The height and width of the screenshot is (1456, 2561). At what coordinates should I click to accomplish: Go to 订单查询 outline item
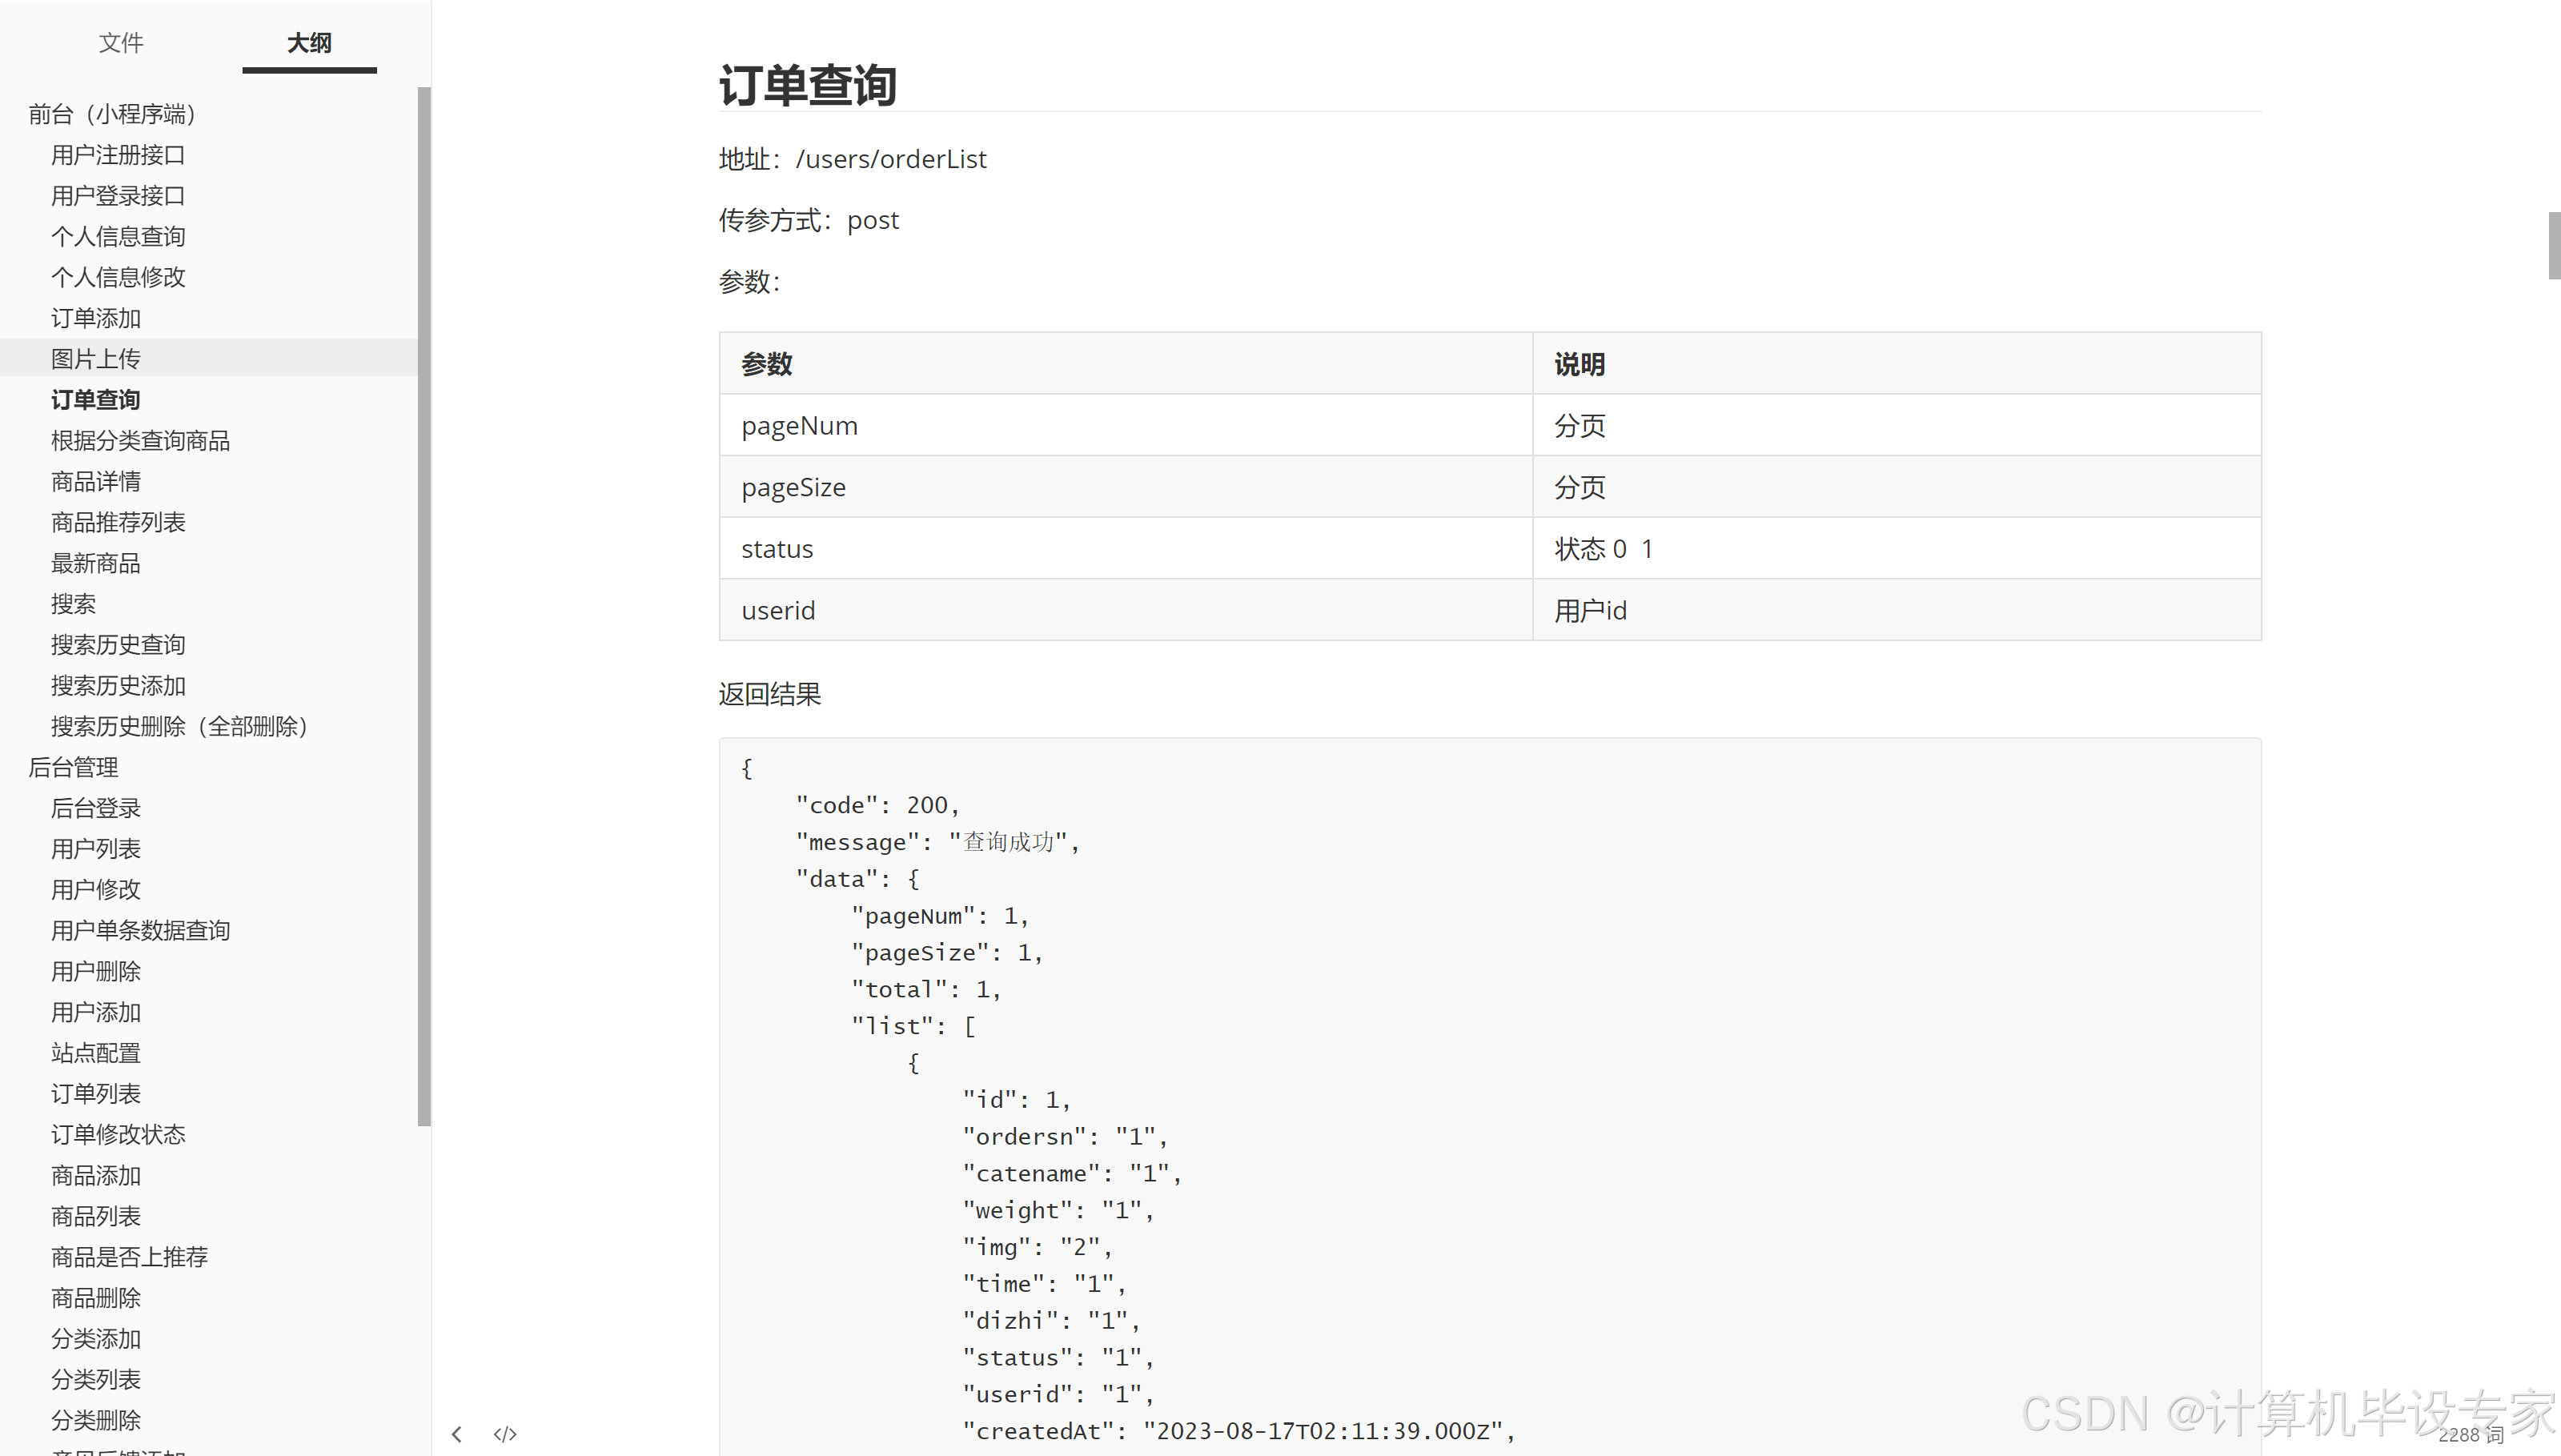click(96, 400)
